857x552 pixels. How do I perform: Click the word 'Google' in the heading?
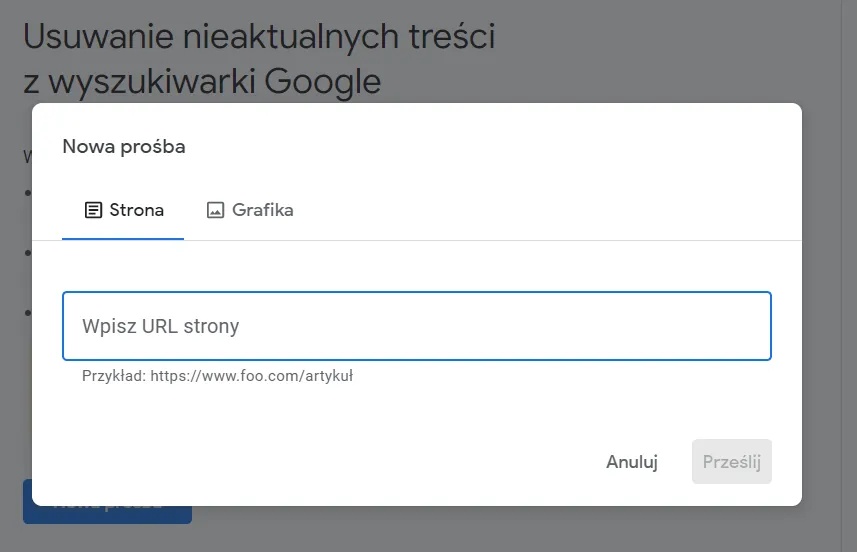(322, 81)
